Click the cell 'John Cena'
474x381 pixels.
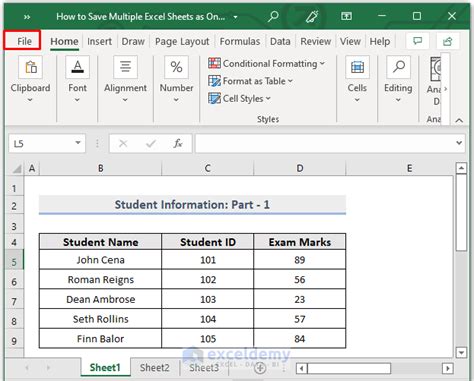[x=100, y=260]
